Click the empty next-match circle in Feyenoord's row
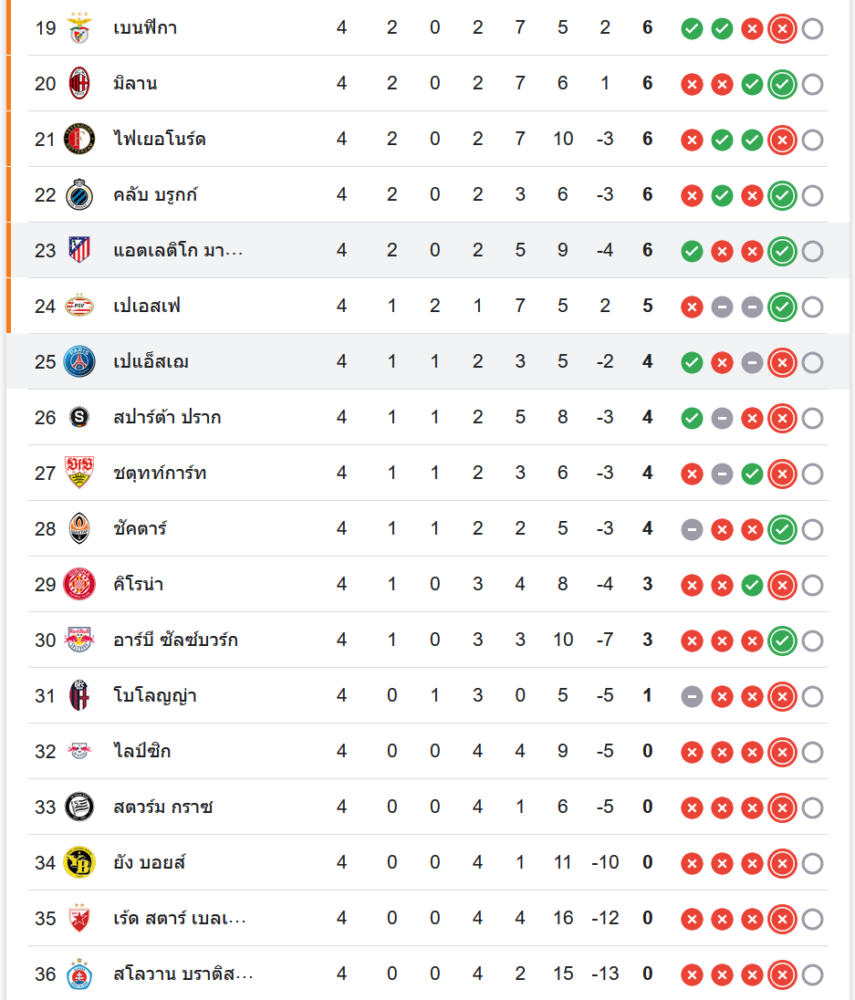Viewport: 855px width, 1000px height. point(813,140)
